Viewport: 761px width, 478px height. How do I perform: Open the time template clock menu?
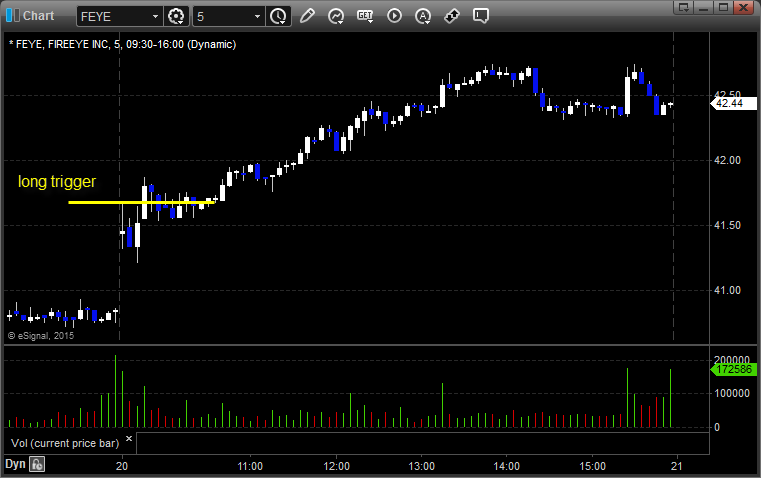click(279, 16)
